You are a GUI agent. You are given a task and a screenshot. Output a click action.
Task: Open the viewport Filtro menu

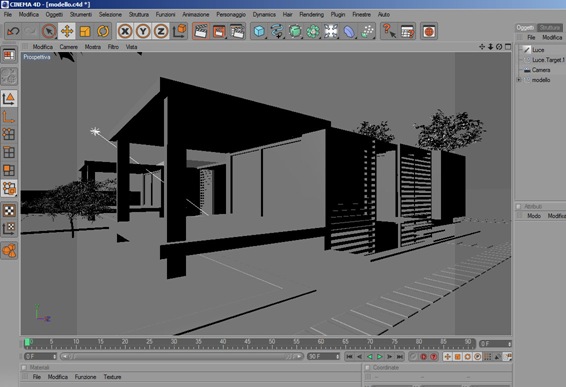(113, 47)
